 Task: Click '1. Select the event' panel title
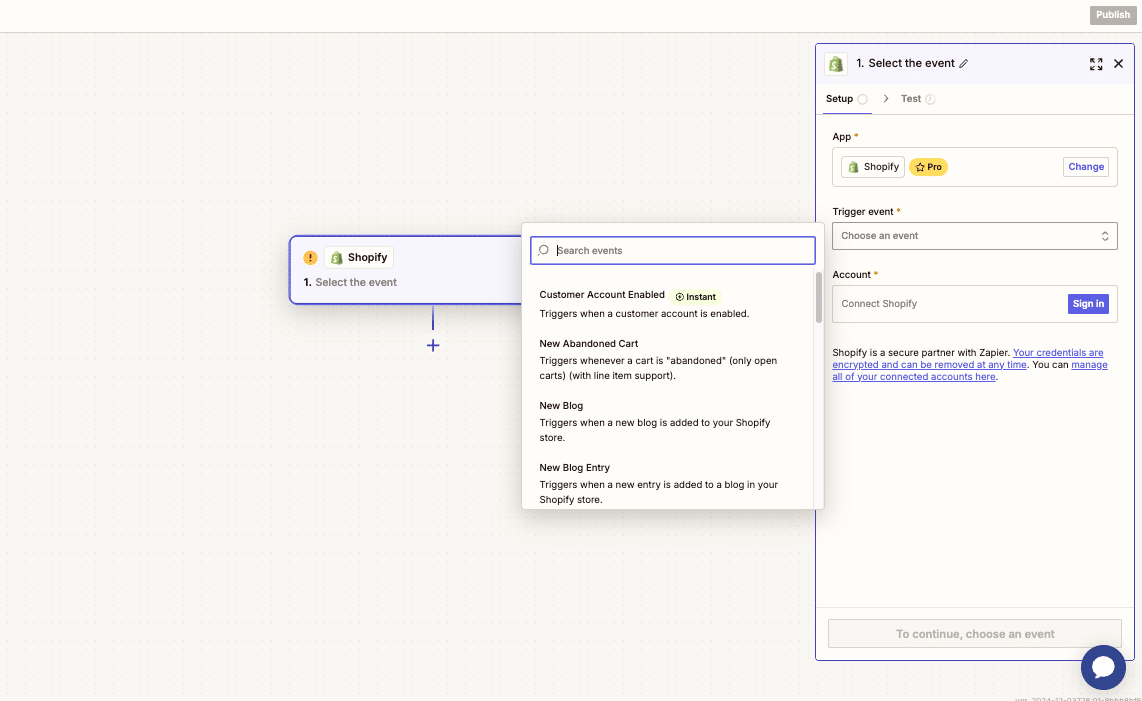[x=905, y=63]
